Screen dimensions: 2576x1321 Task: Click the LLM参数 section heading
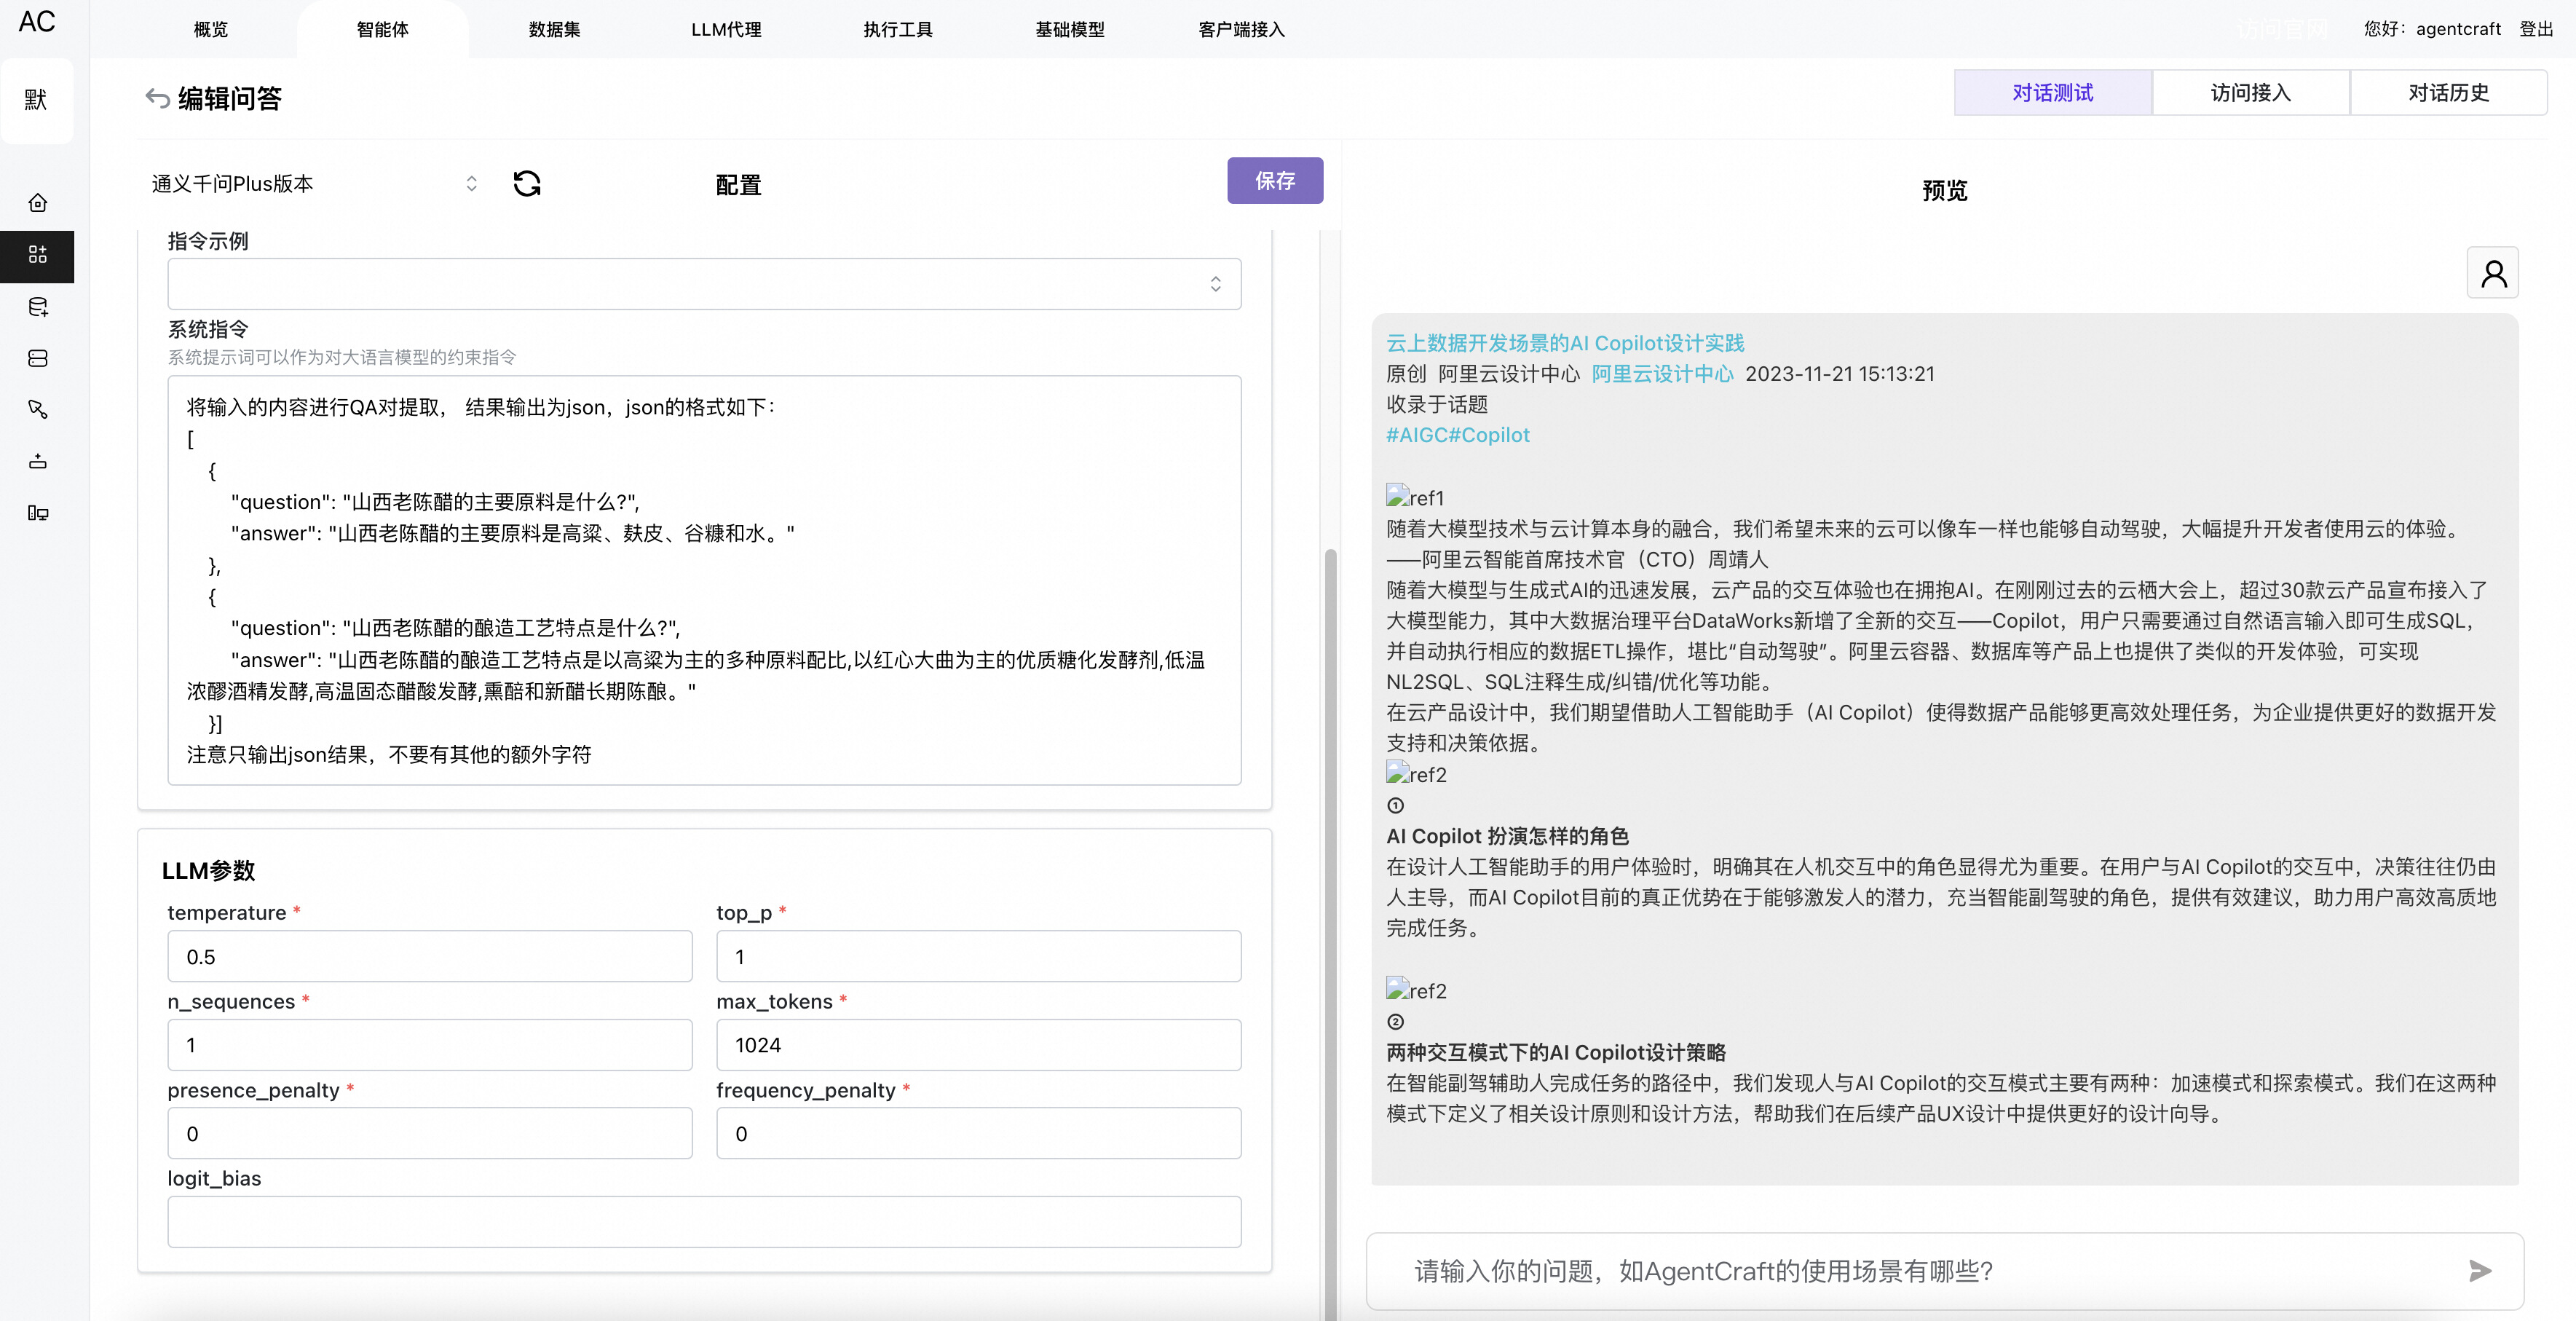pyautogui.click(x=208, y=871)
